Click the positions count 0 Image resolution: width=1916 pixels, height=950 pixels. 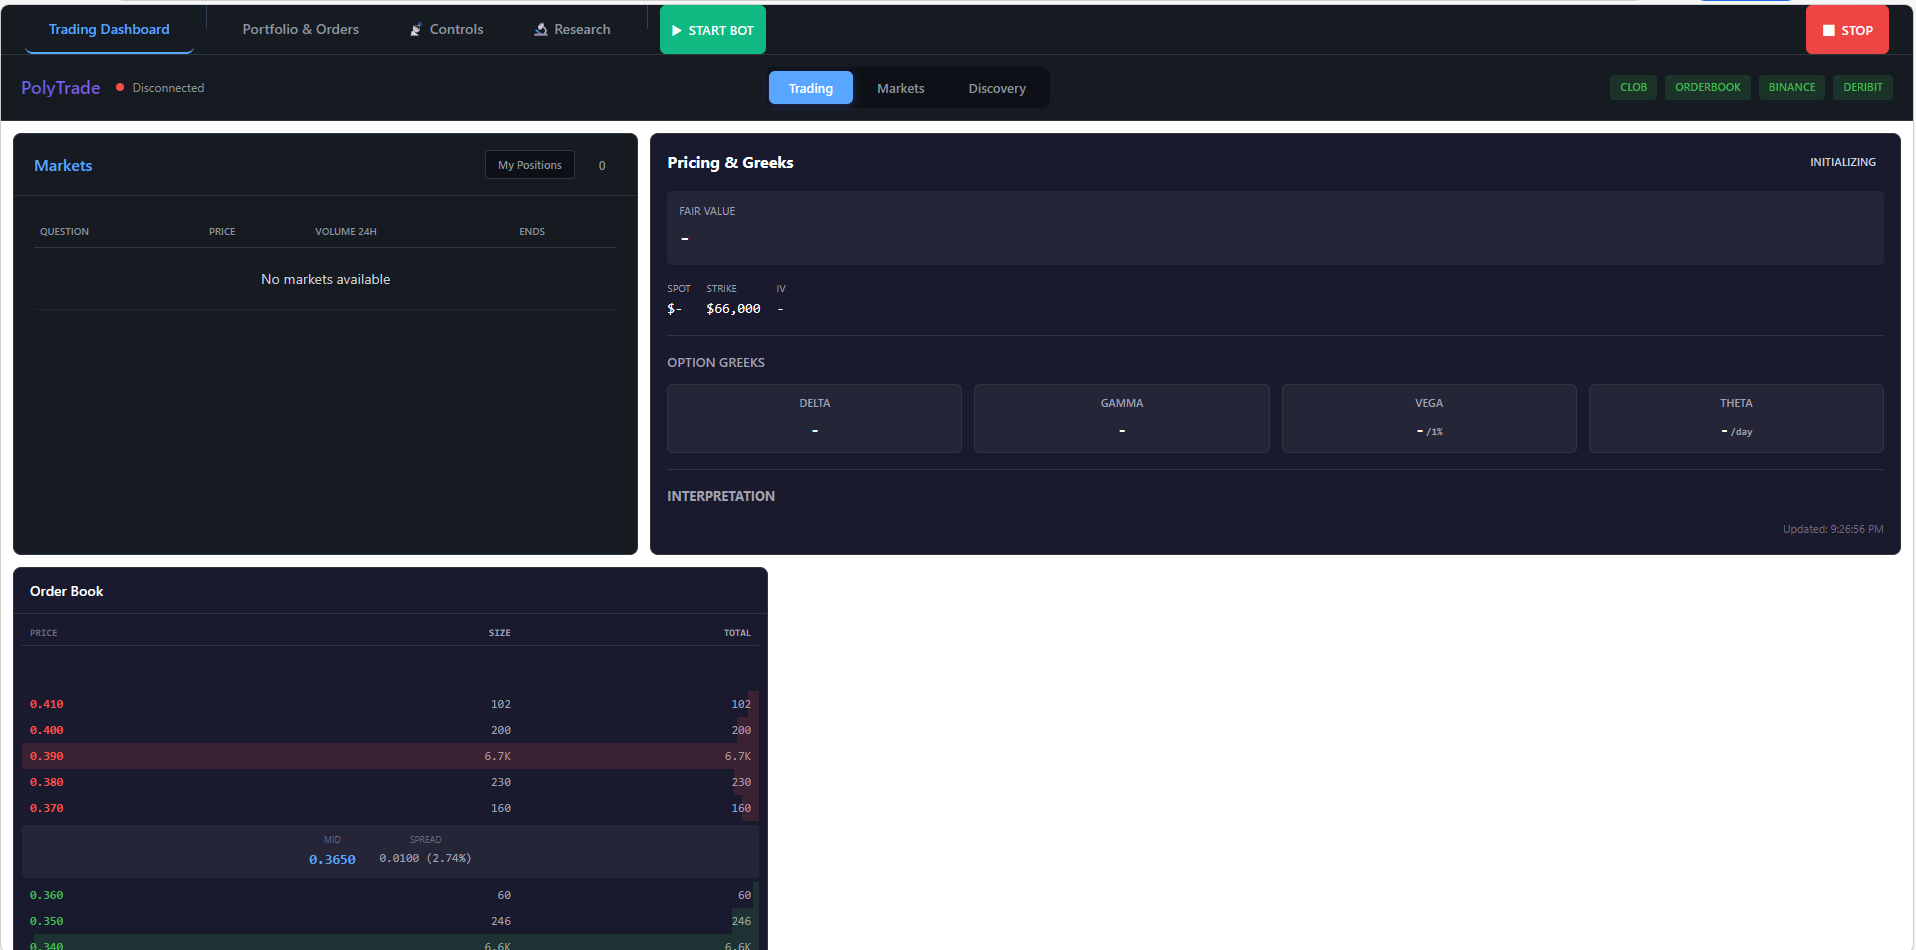602,166
